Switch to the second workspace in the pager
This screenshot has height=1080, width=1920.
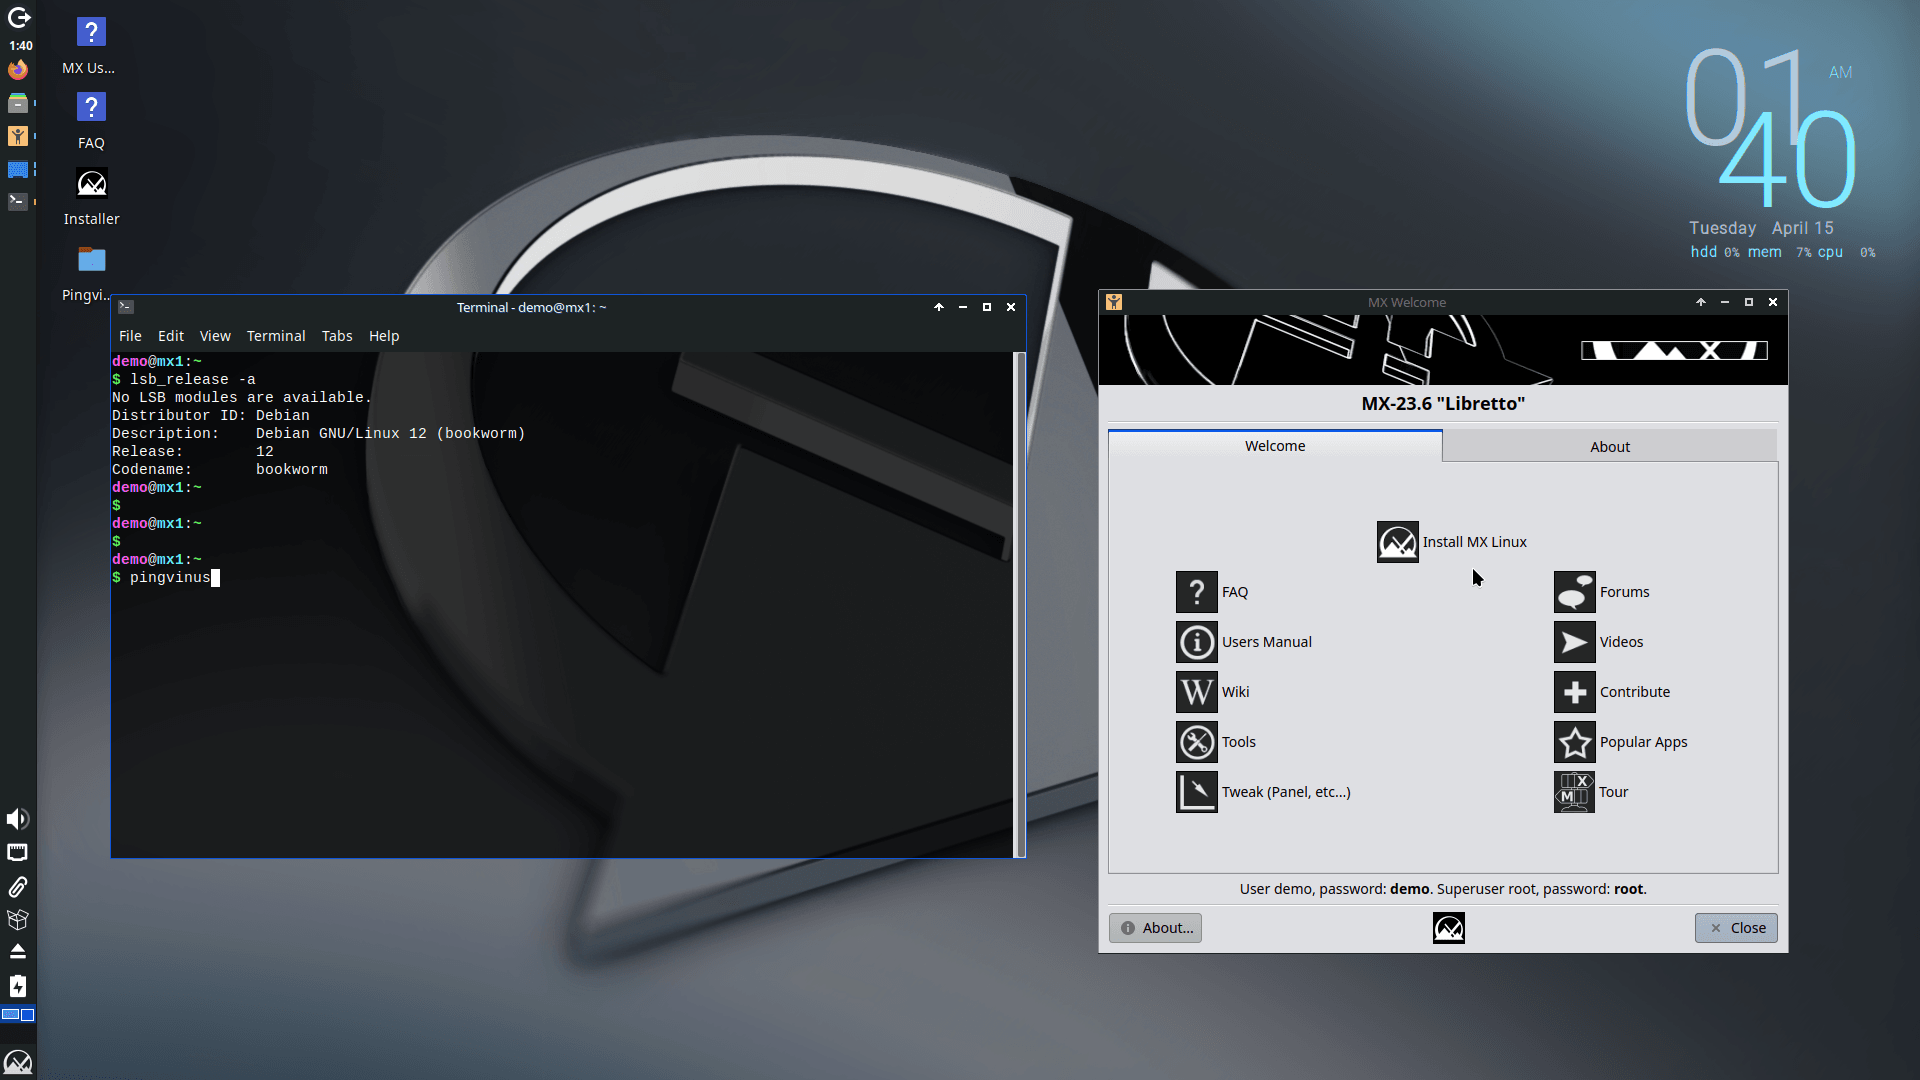point(27,1014)
